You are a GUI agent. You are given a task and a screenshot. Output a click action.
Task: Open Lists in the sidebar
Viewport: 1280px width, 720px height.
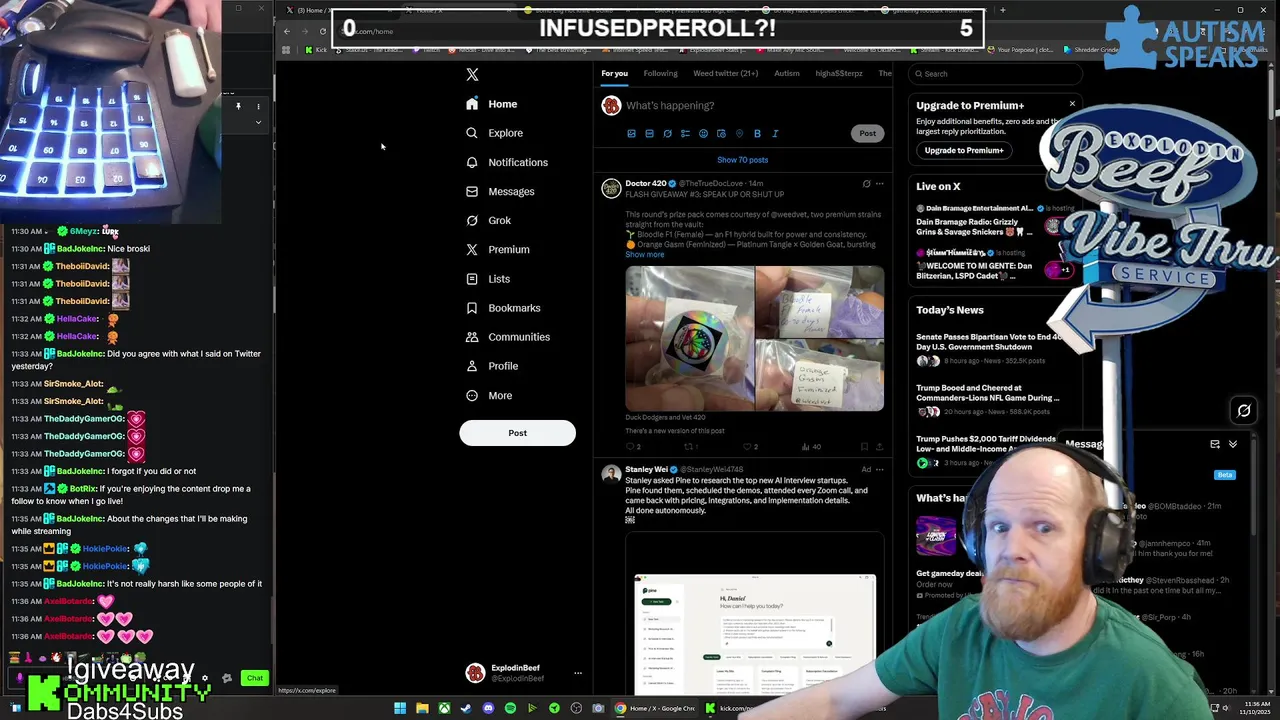(x=488, y=279)
